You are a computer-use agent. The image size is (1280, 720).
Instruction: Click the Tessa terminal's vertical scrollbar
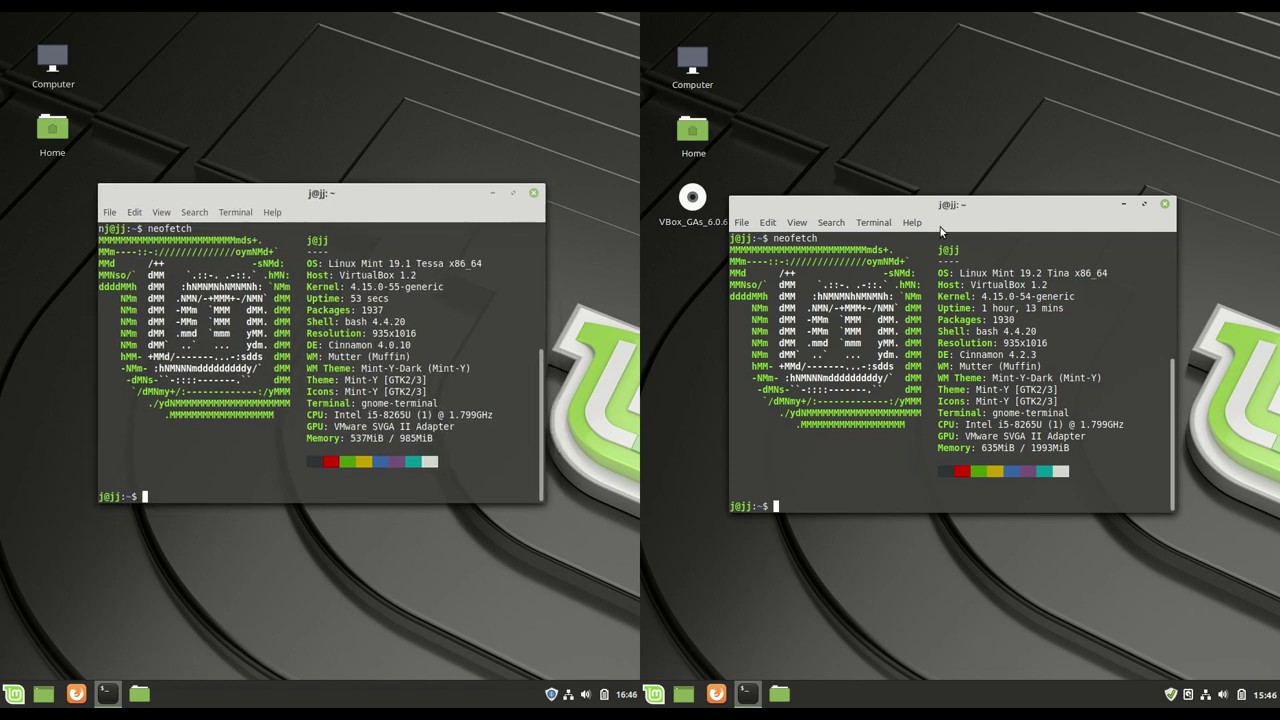click(541, 424)
